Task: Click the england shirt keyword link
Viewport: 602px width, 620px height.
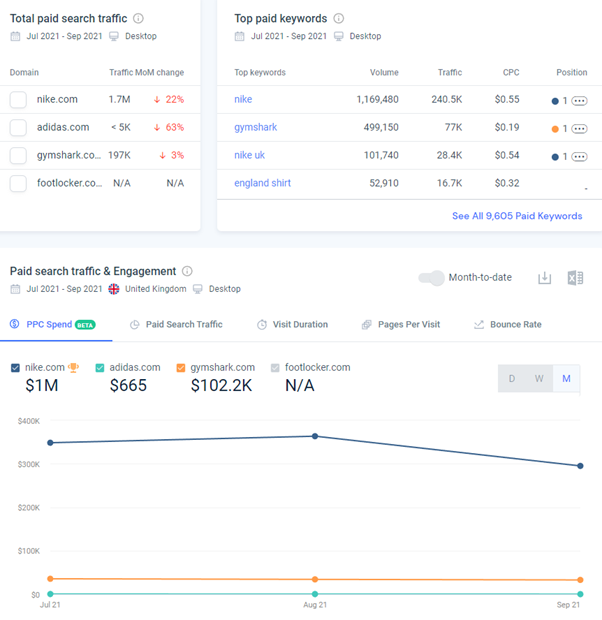Action: point(262,183)
